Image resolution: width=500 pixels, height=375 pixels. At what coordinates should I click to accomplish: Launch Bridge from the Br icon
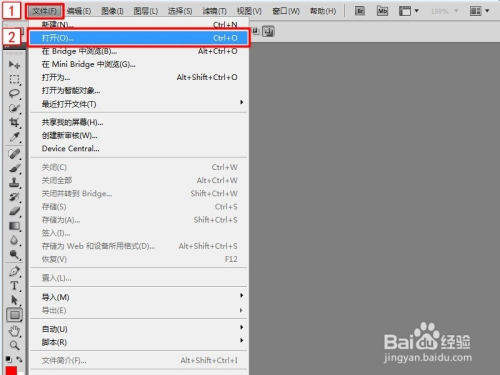click(x=360, y=11)
